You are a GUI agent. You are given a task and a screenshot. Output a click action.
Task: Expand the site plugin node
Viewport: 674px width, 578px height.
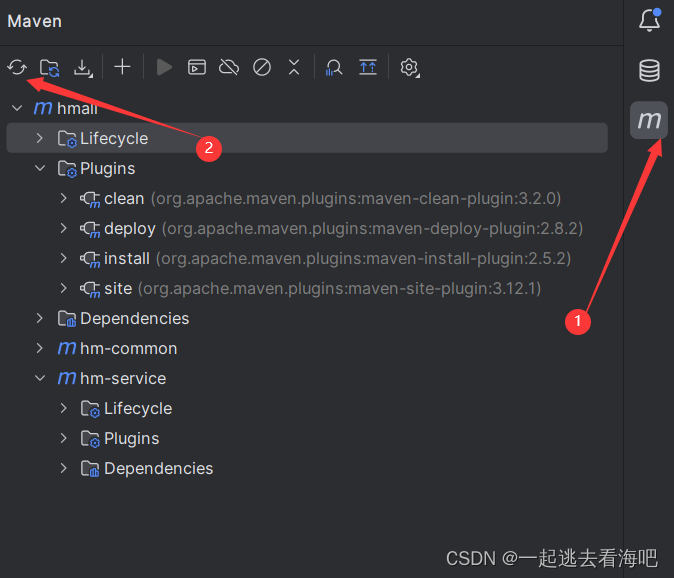64,288
